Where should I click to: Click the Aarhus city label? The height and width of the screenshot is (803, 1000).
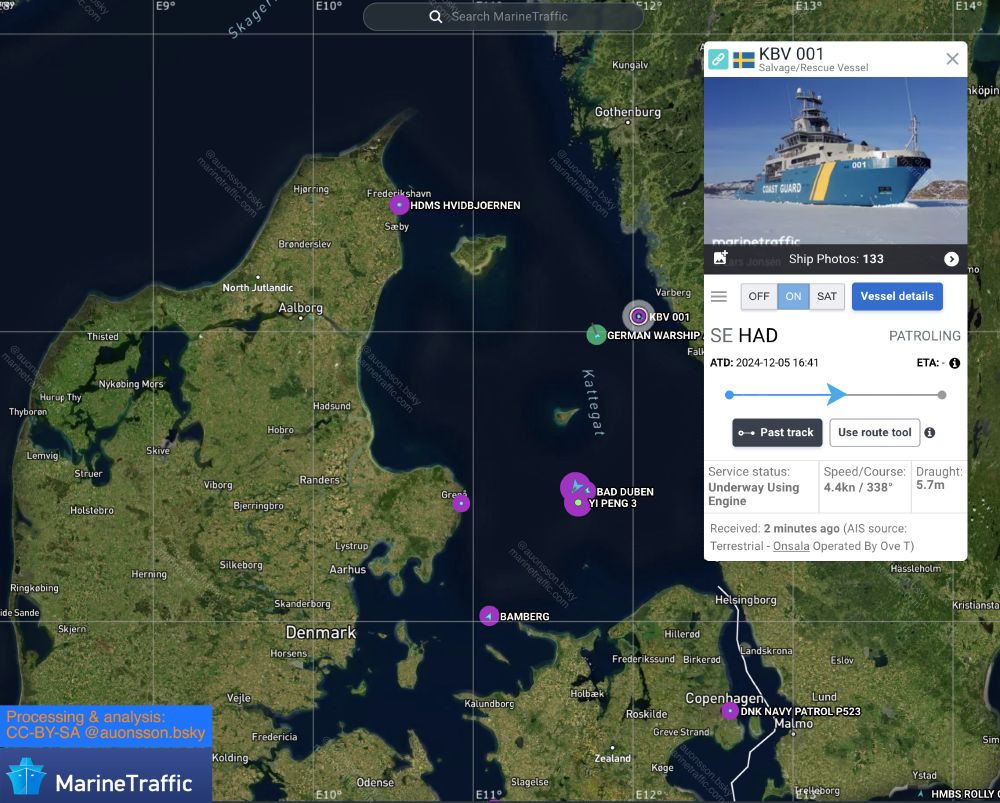(348, 570)
